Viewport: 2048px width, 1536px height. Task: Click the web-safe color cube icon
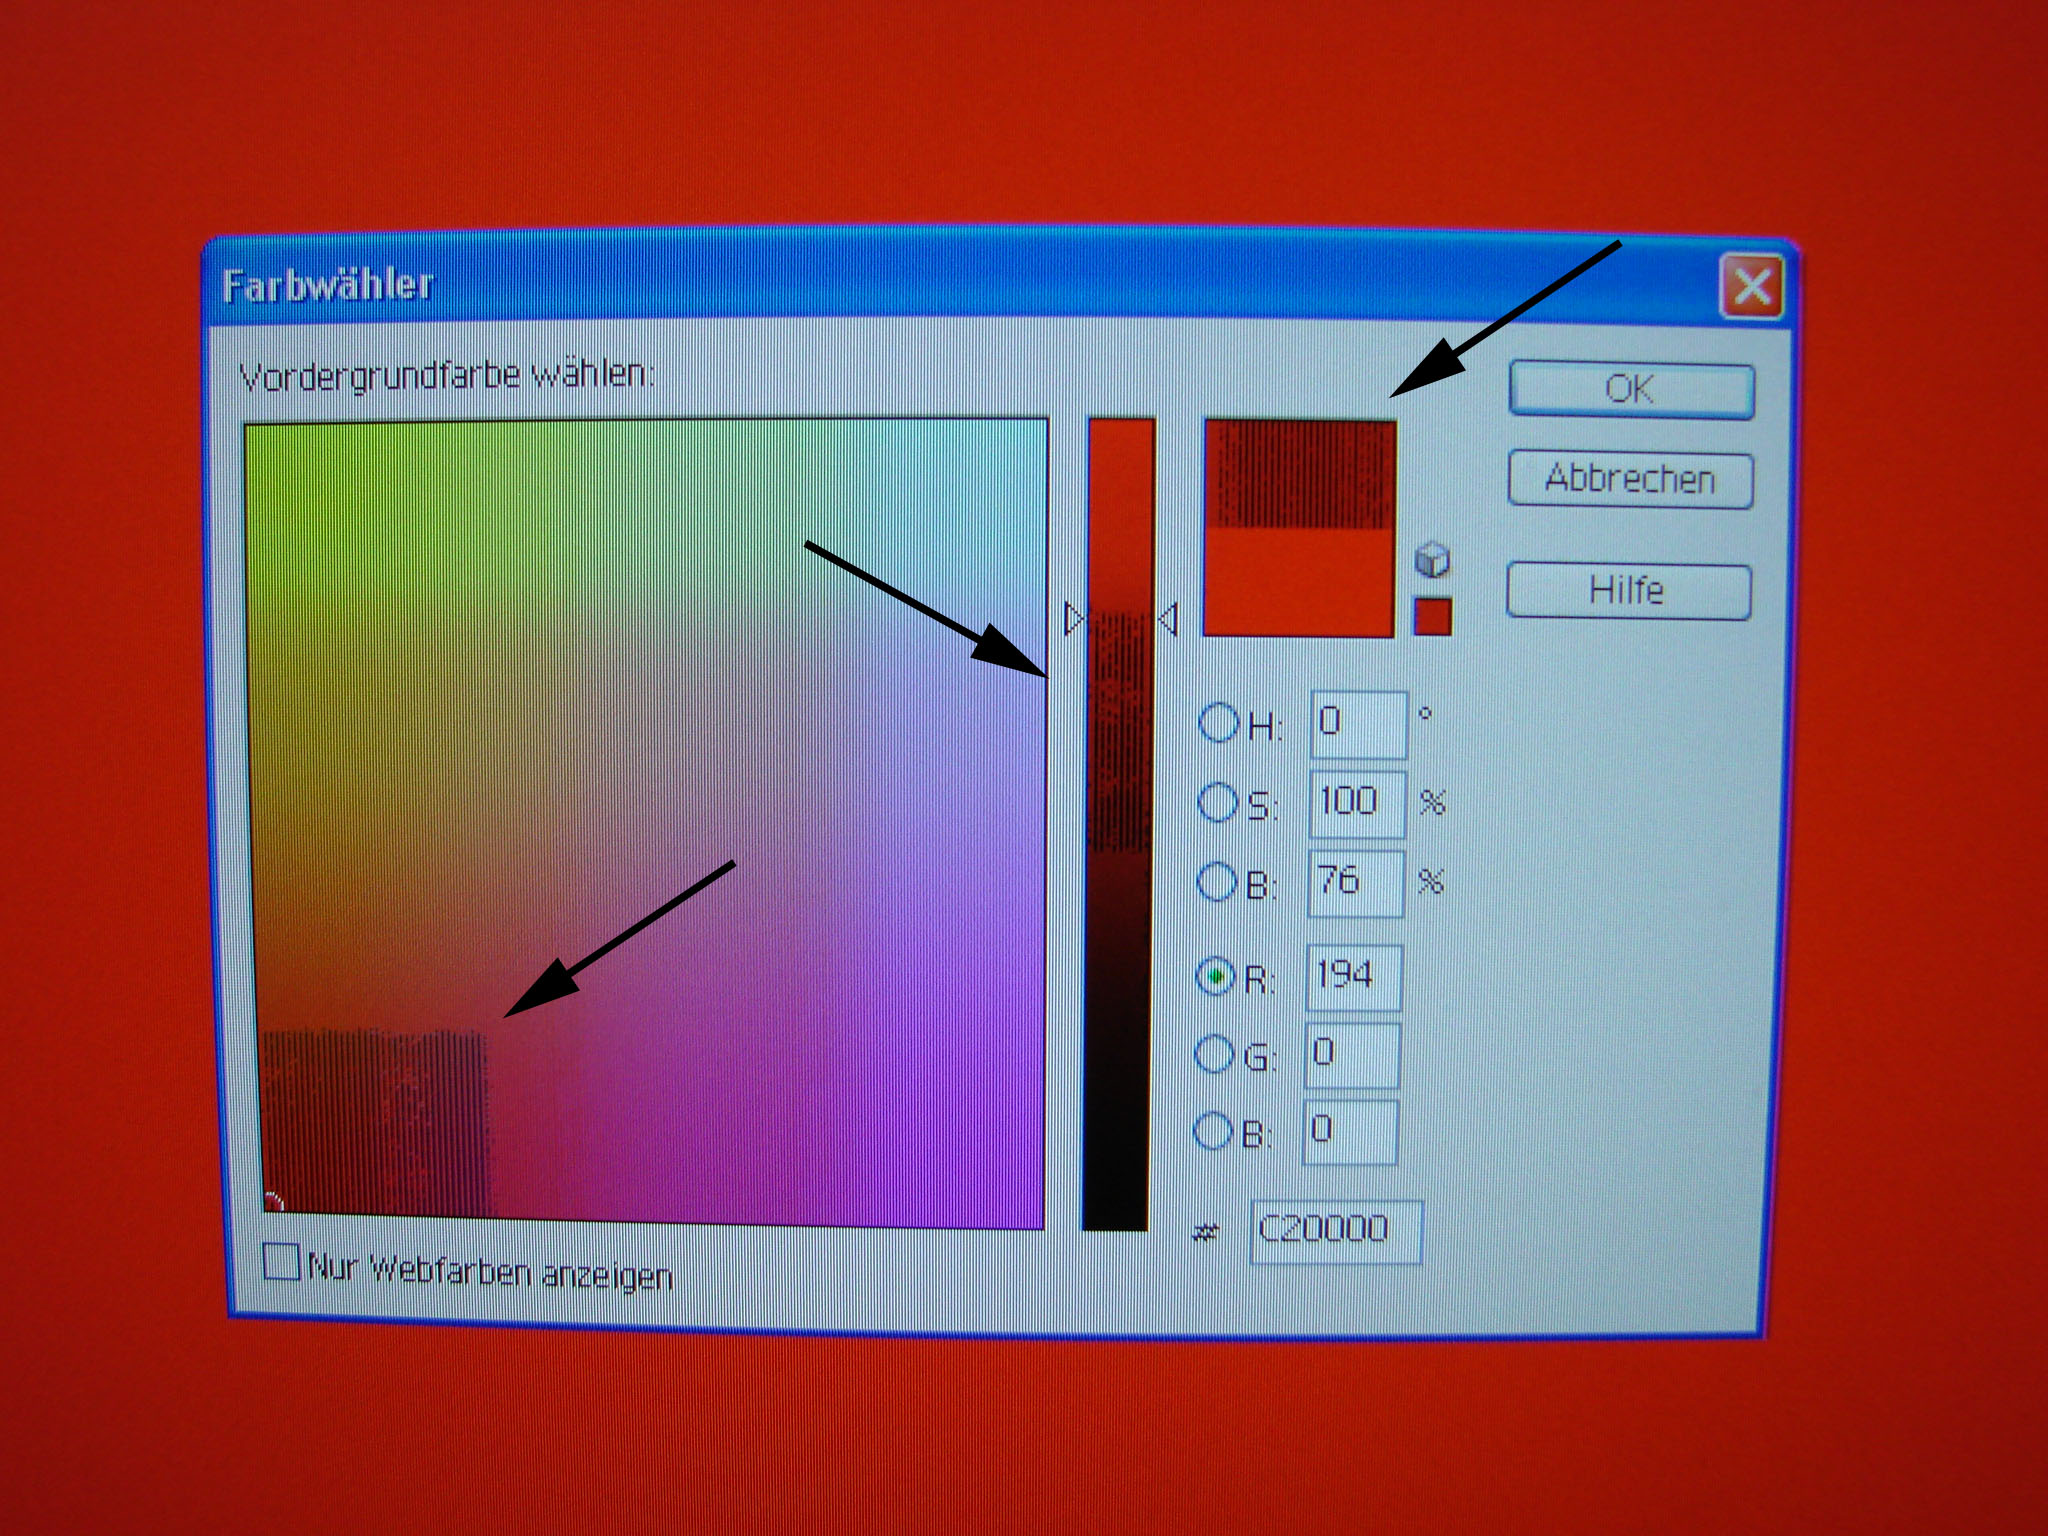[x=1432, y=560]
